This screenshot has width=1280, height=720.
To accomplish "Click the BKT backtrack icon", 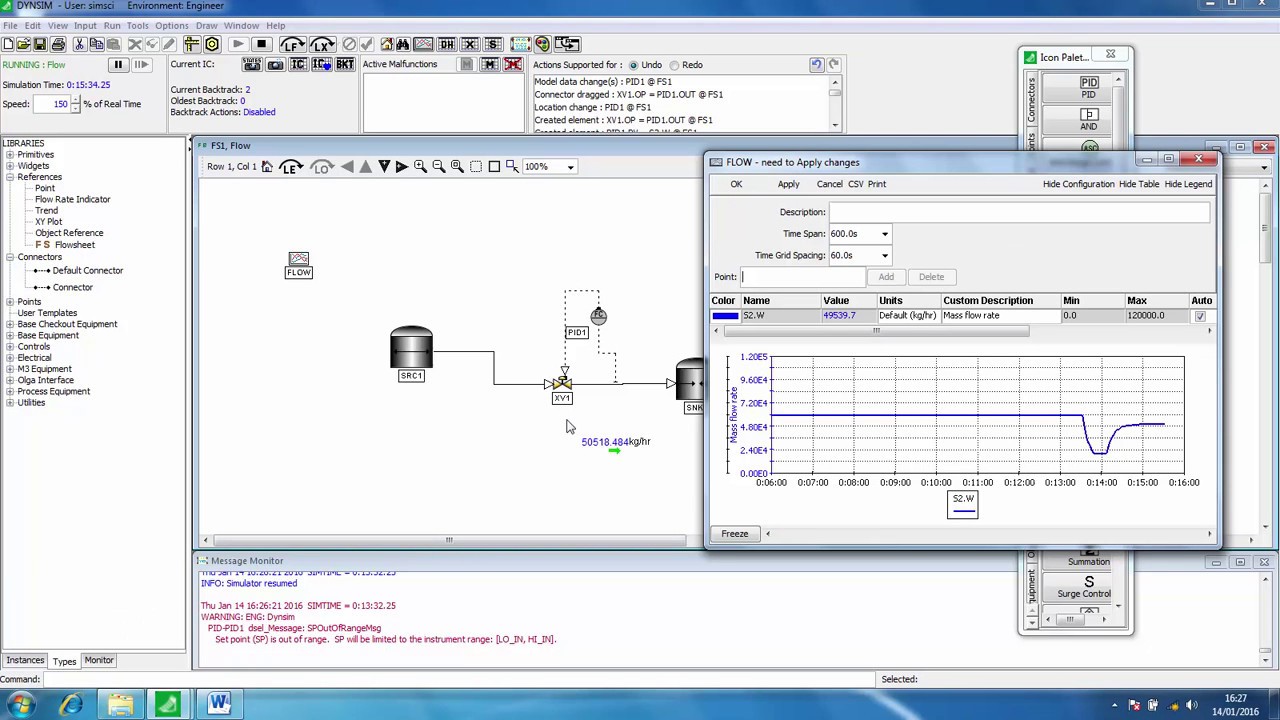I will [345, 65].
